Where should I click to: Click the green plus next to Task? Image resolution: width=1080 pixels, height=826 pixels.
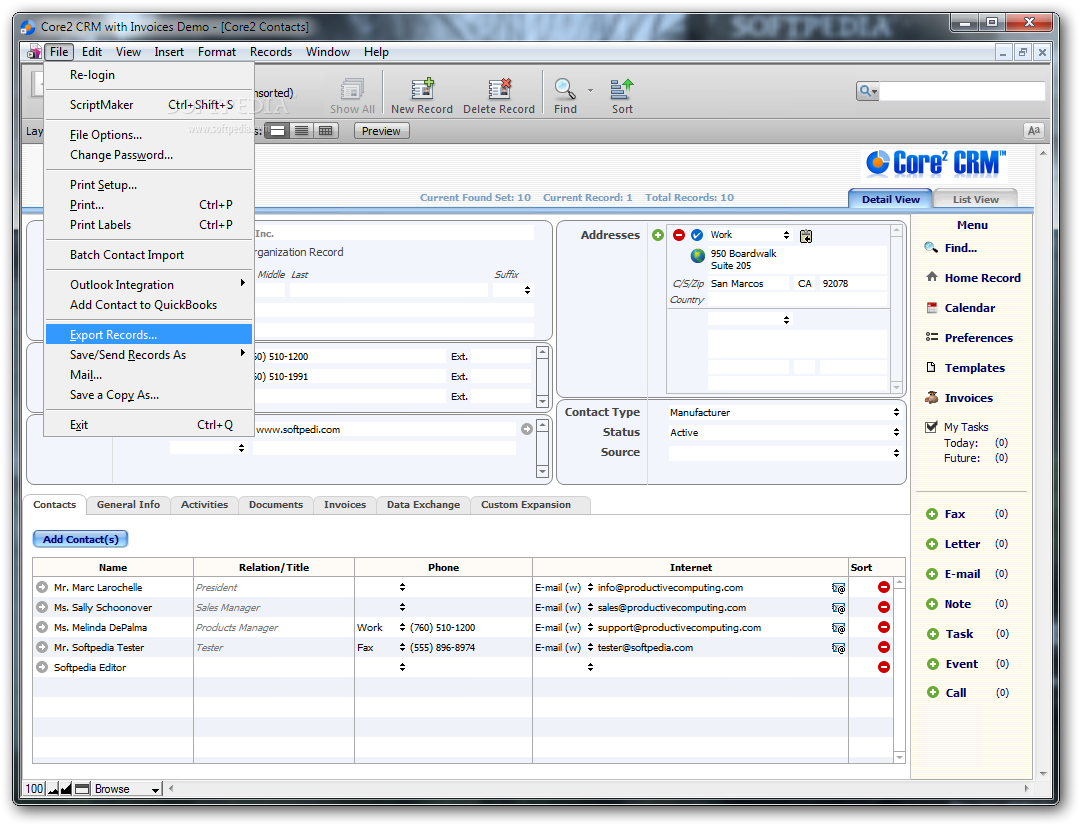pyautogui.click(x=933, y=634)
